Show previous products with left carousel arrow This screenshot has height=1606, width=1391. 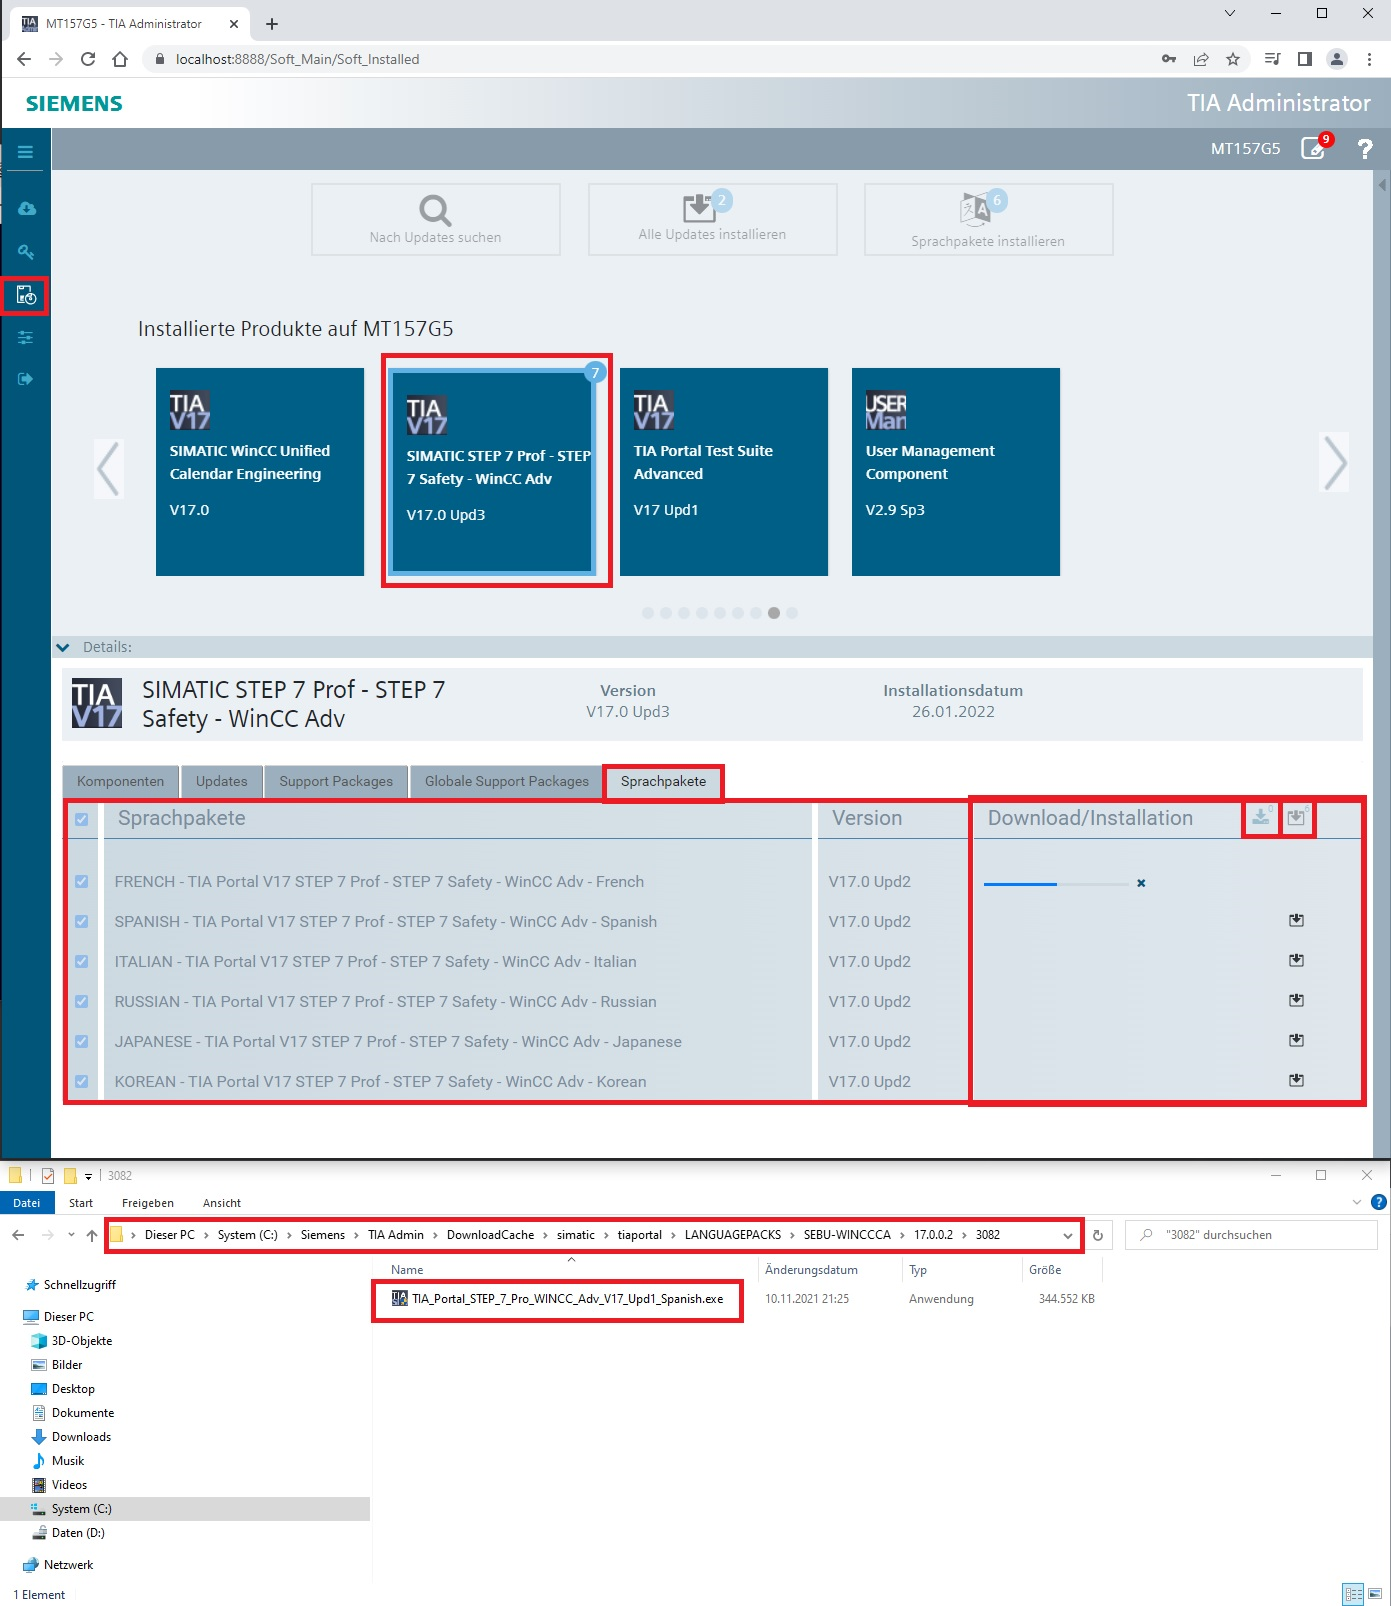click(x=108, y=467)
